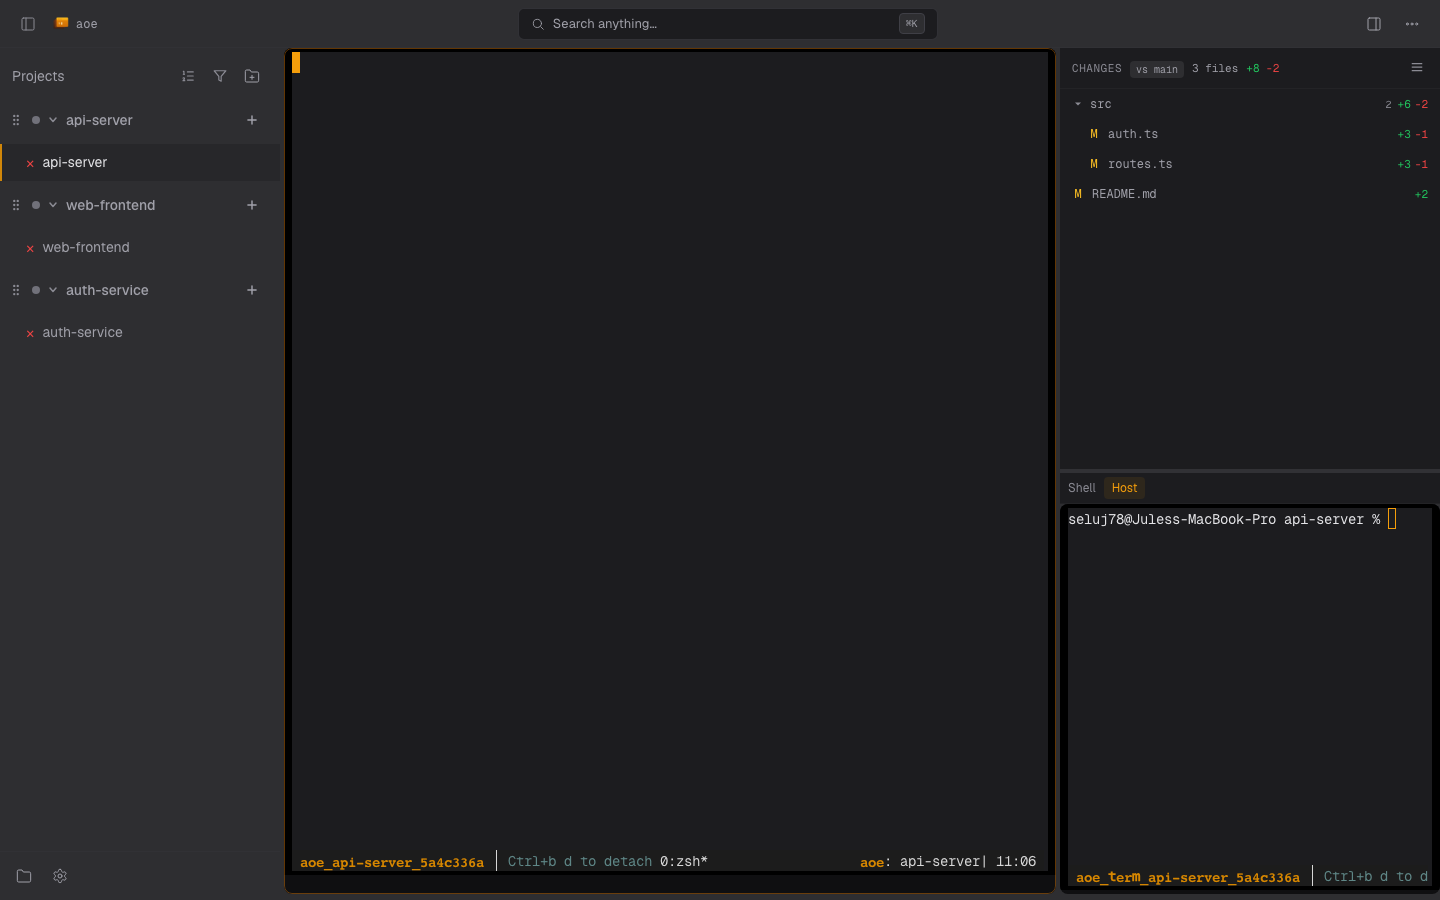The height and width of the screenshot is (900, 1440).
Task: Click the ⌘K shortcut badge
Action: [912, 24]
